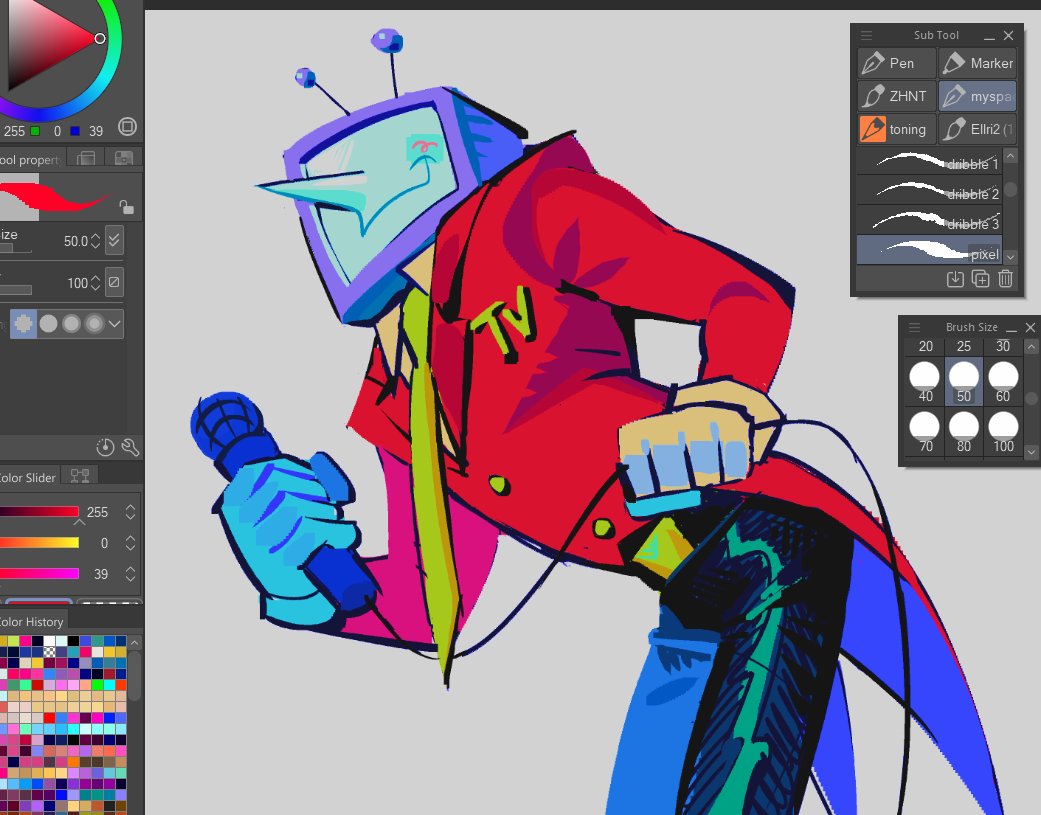Select the Marker sub tool group
The image size is (1041, 815).
point(977,63)
